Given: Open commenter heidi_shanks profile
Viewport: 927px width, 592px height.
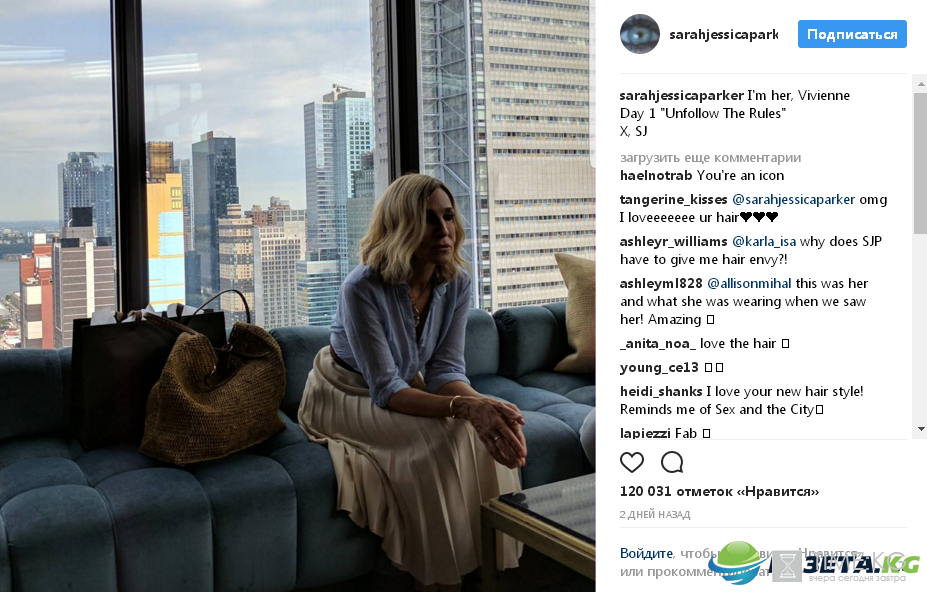Looking at the screenshot, I should click(661, 392).
